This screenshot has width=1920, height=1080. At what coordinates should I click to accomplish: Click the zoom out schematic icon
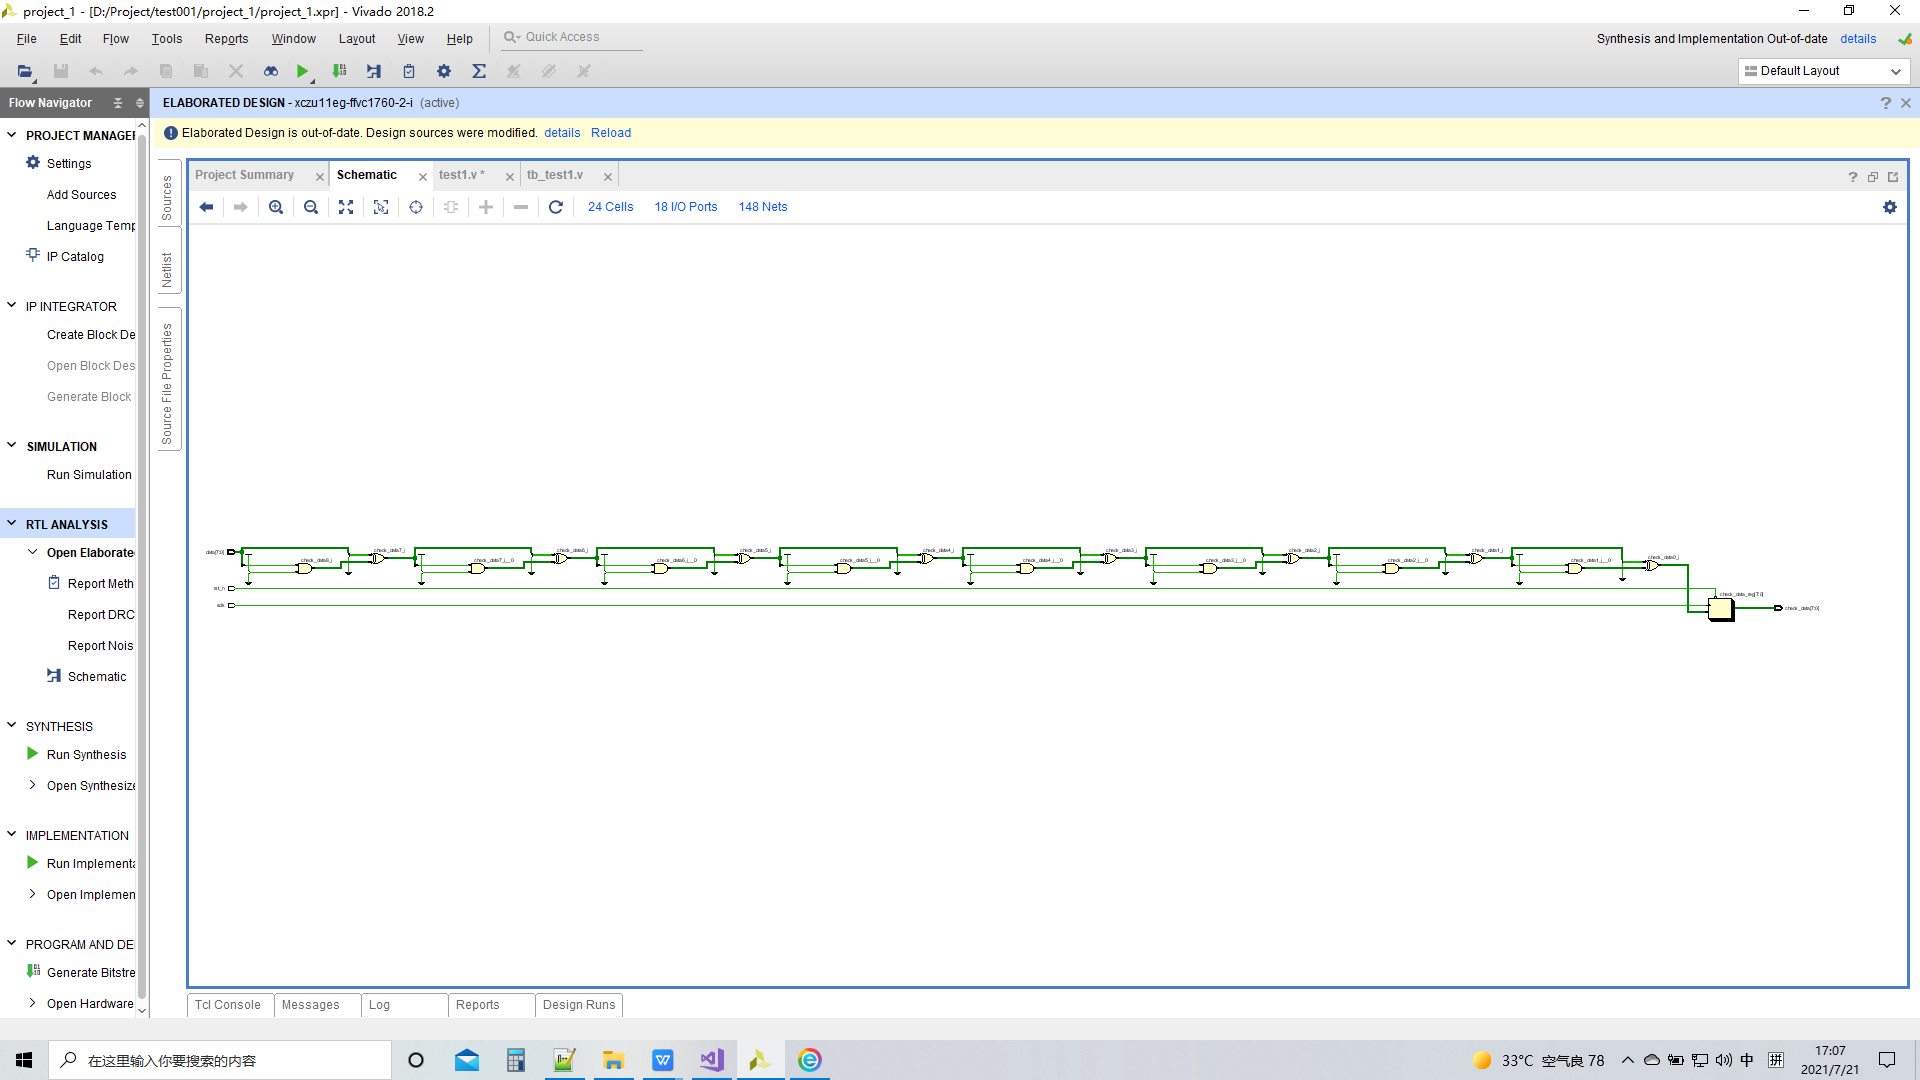tap(311, 207)
